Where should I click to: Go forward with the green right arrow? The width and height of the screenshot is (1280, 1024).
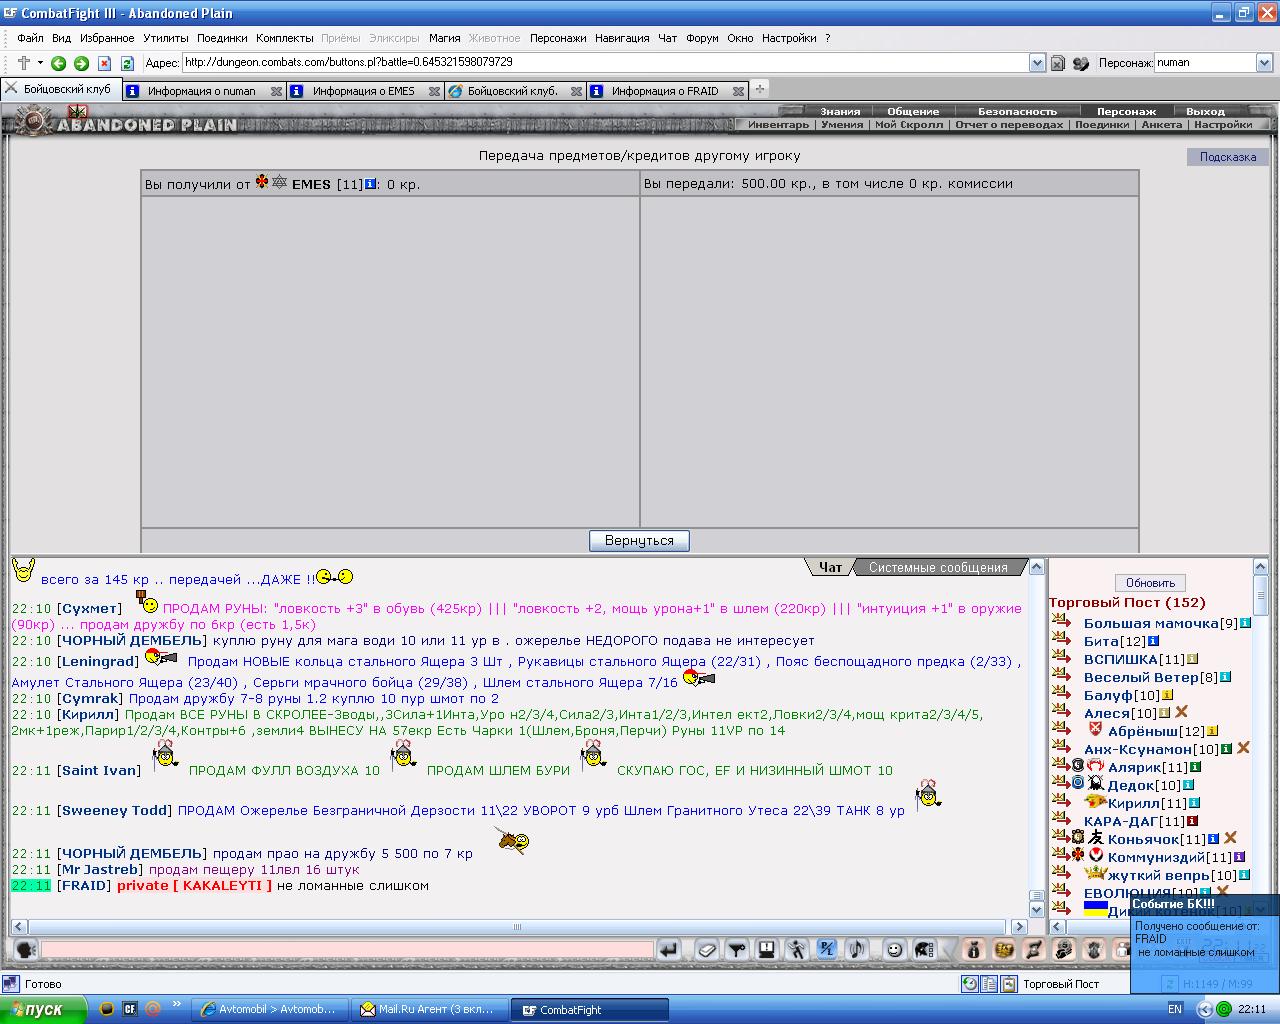pyautogui.click(x=81, y=63)
